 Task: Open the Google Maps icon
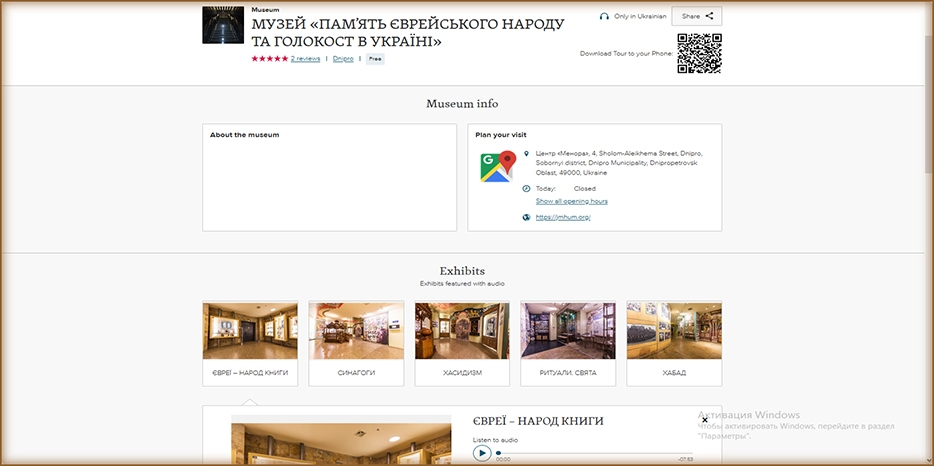[498, 166]
